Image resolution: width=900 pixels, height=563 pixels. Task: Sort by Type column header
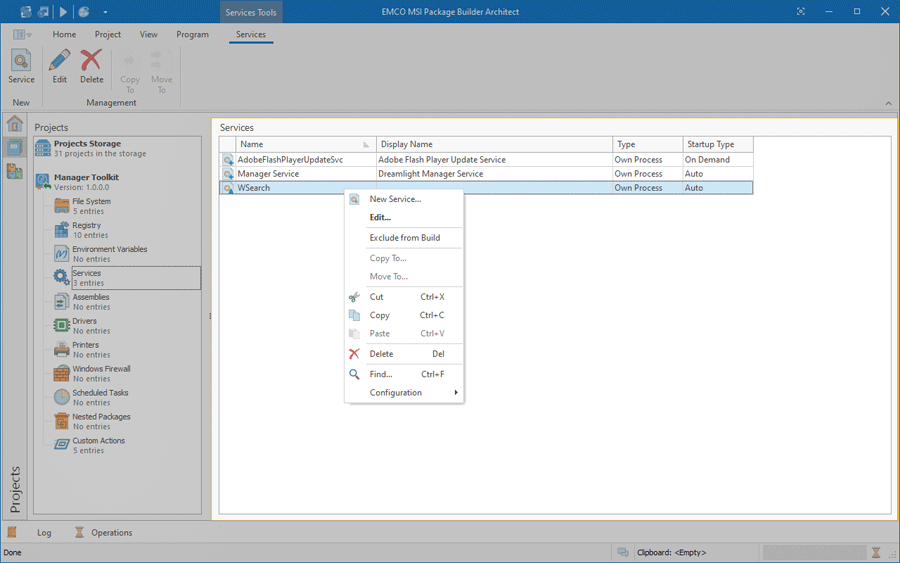[648, 145]
